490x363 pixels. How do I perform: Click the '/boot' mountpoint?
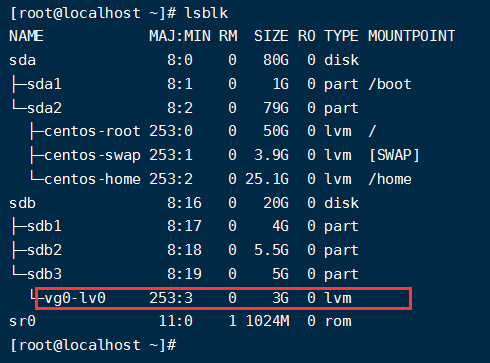point(390,84)
